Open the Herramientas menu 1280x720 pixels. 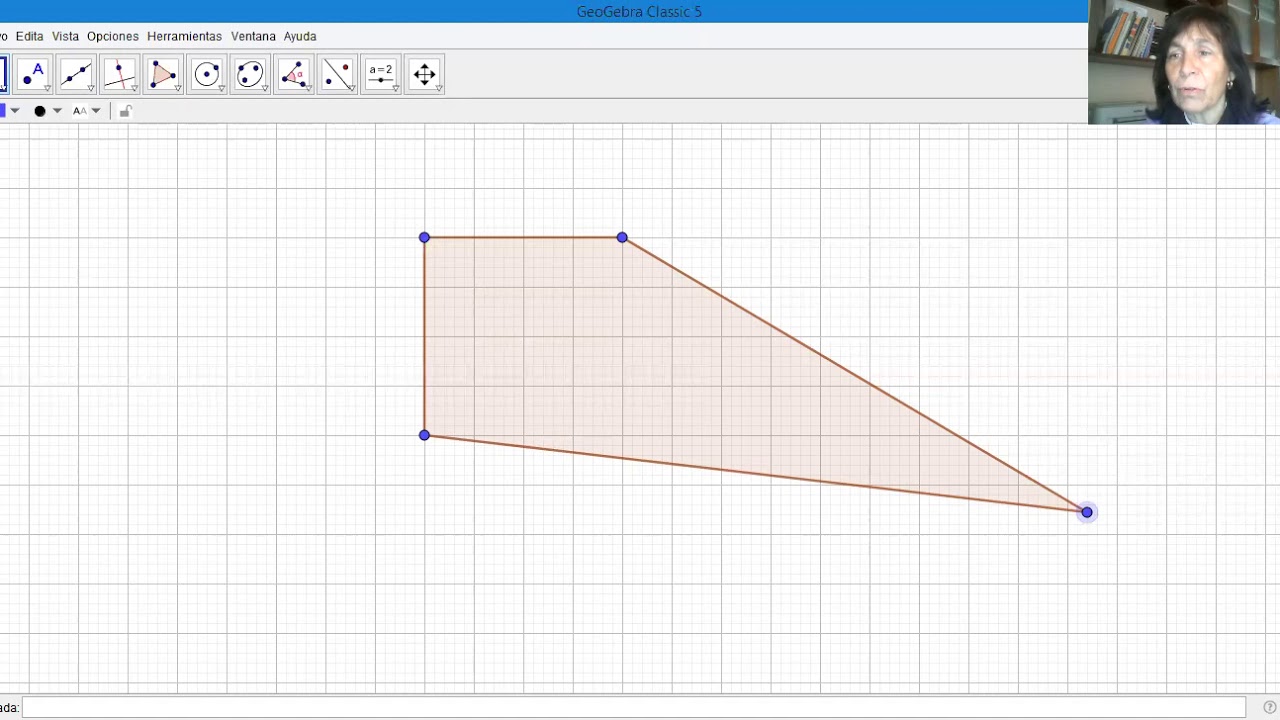[184, 36]
